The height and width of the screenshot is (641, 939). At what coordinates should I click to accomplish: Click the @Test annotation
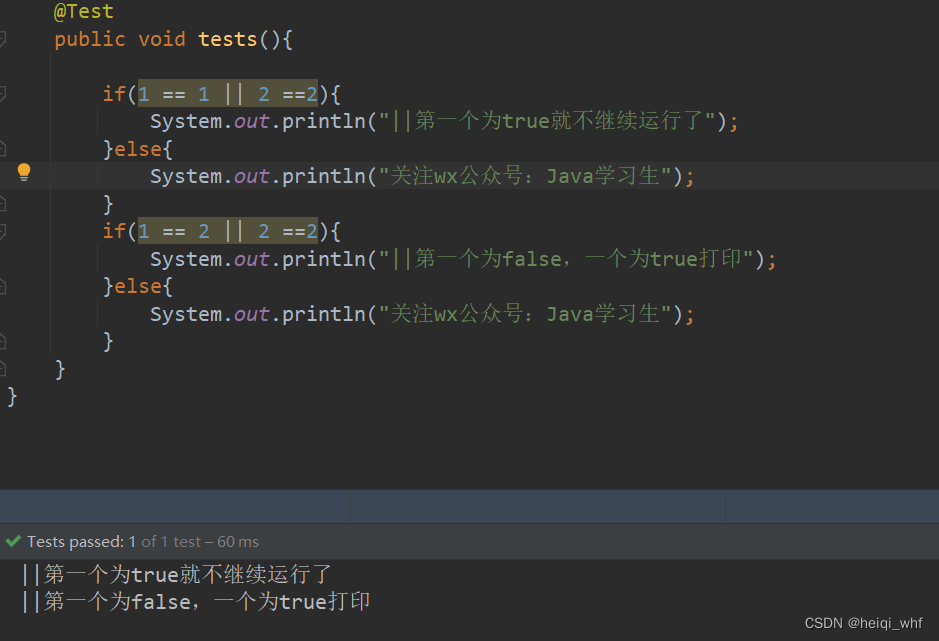pos(84,11)
